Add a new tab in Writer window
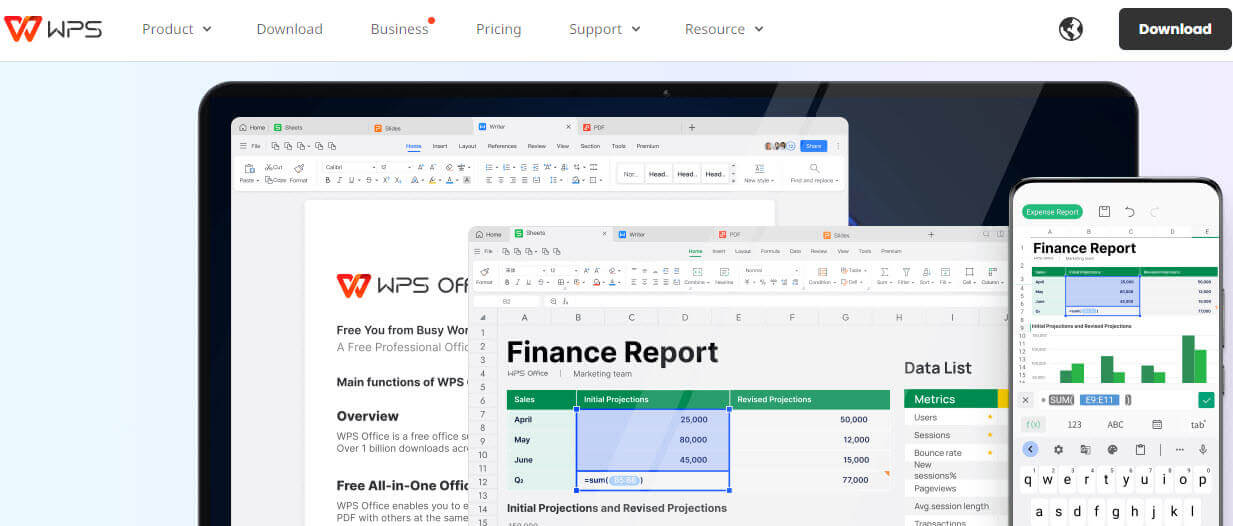1233x526 pixels. click(x=692, y=127)
